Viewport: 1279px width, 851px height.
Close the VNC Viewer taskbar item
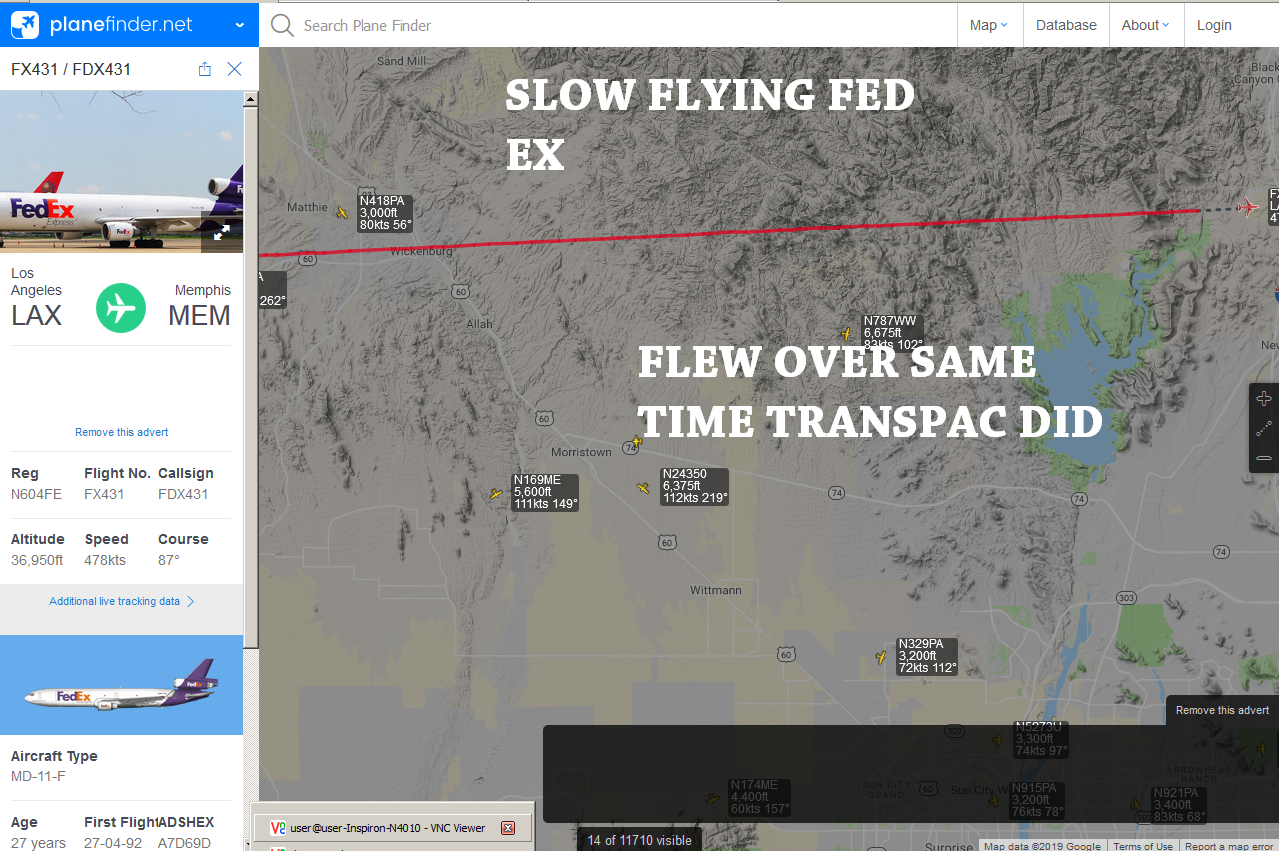pyautogui.click(x=508, y=828)
